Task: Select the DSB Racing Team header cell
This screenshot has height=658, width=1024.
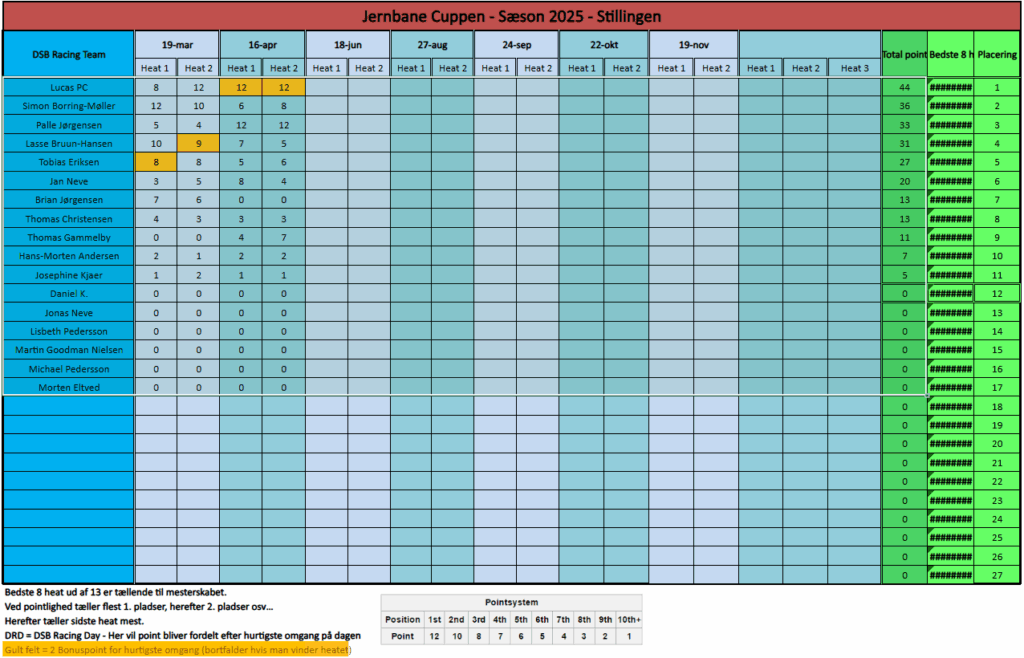Action: 68,54
